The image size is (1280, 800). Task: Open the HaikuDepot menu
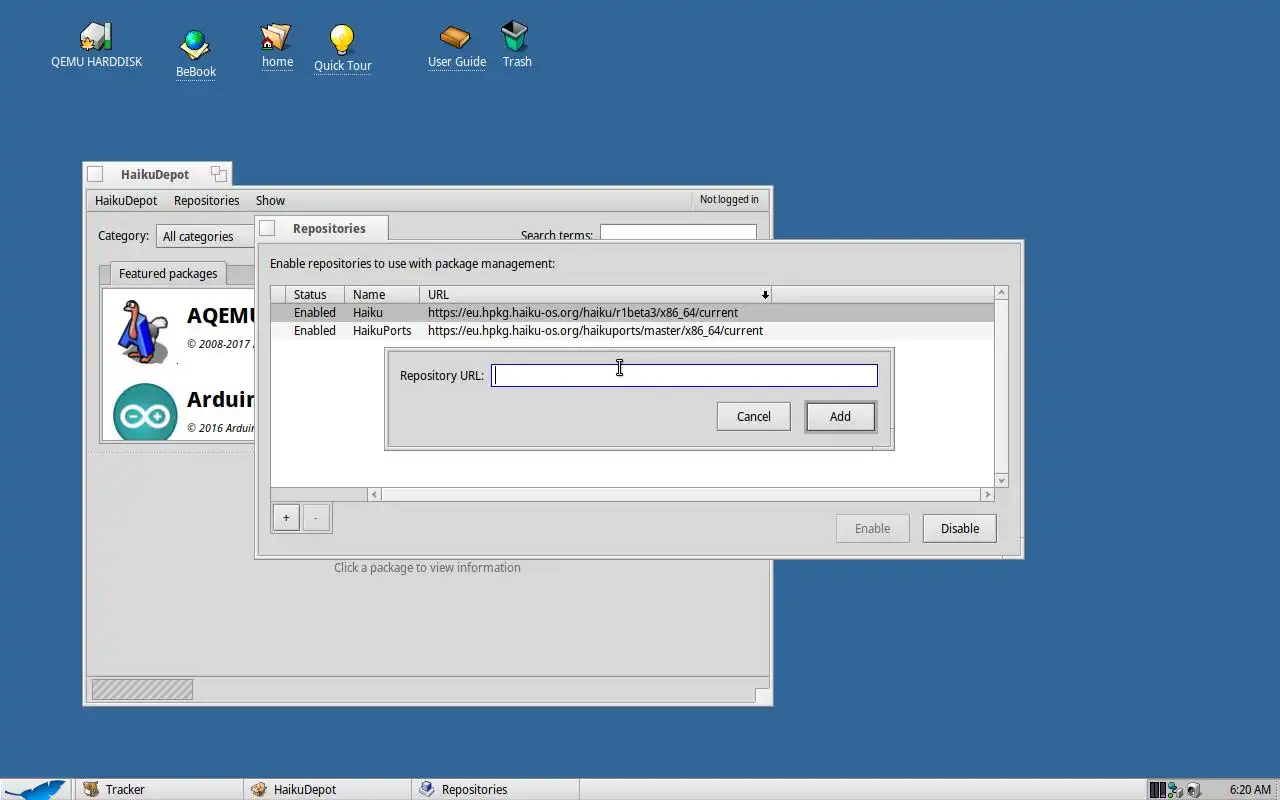coord(126,200)
